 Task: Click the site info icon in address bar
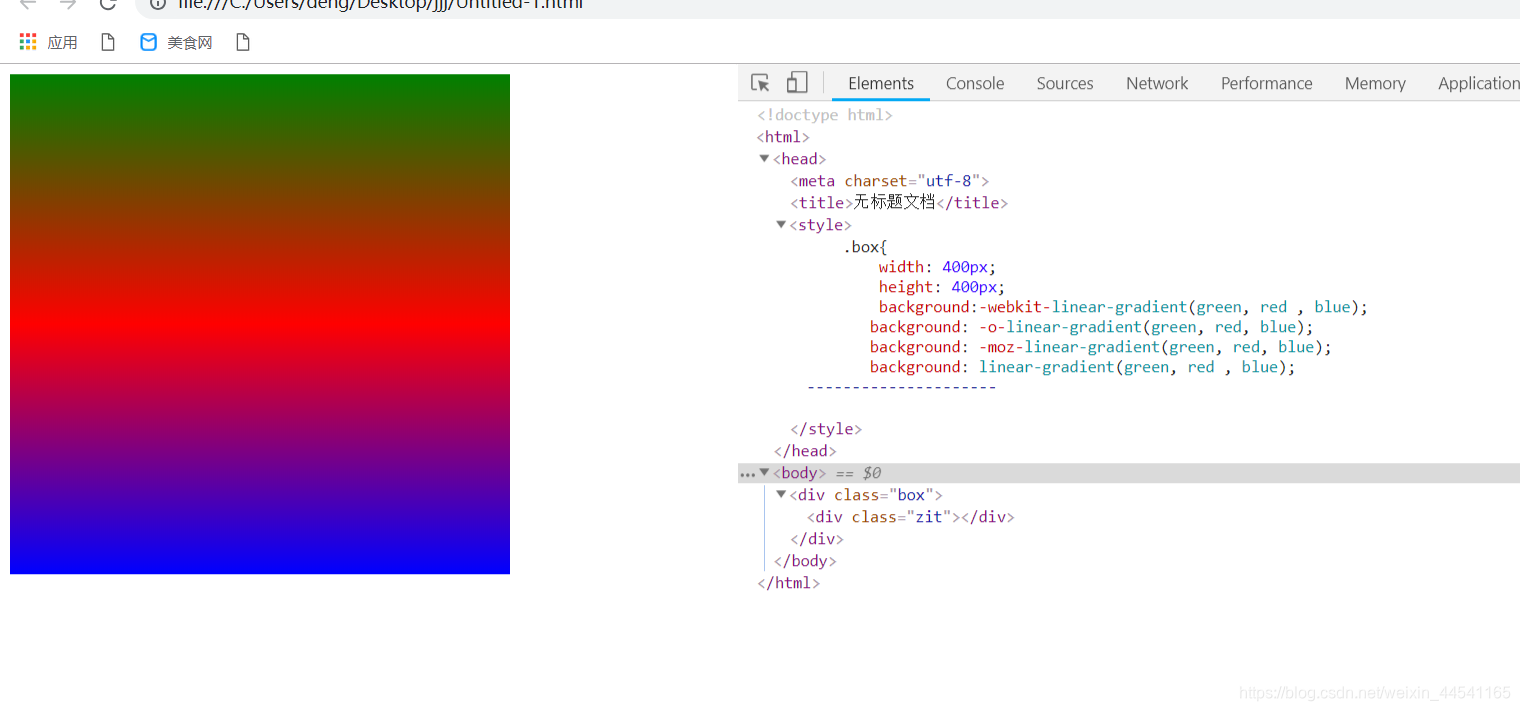pos(157,4)
